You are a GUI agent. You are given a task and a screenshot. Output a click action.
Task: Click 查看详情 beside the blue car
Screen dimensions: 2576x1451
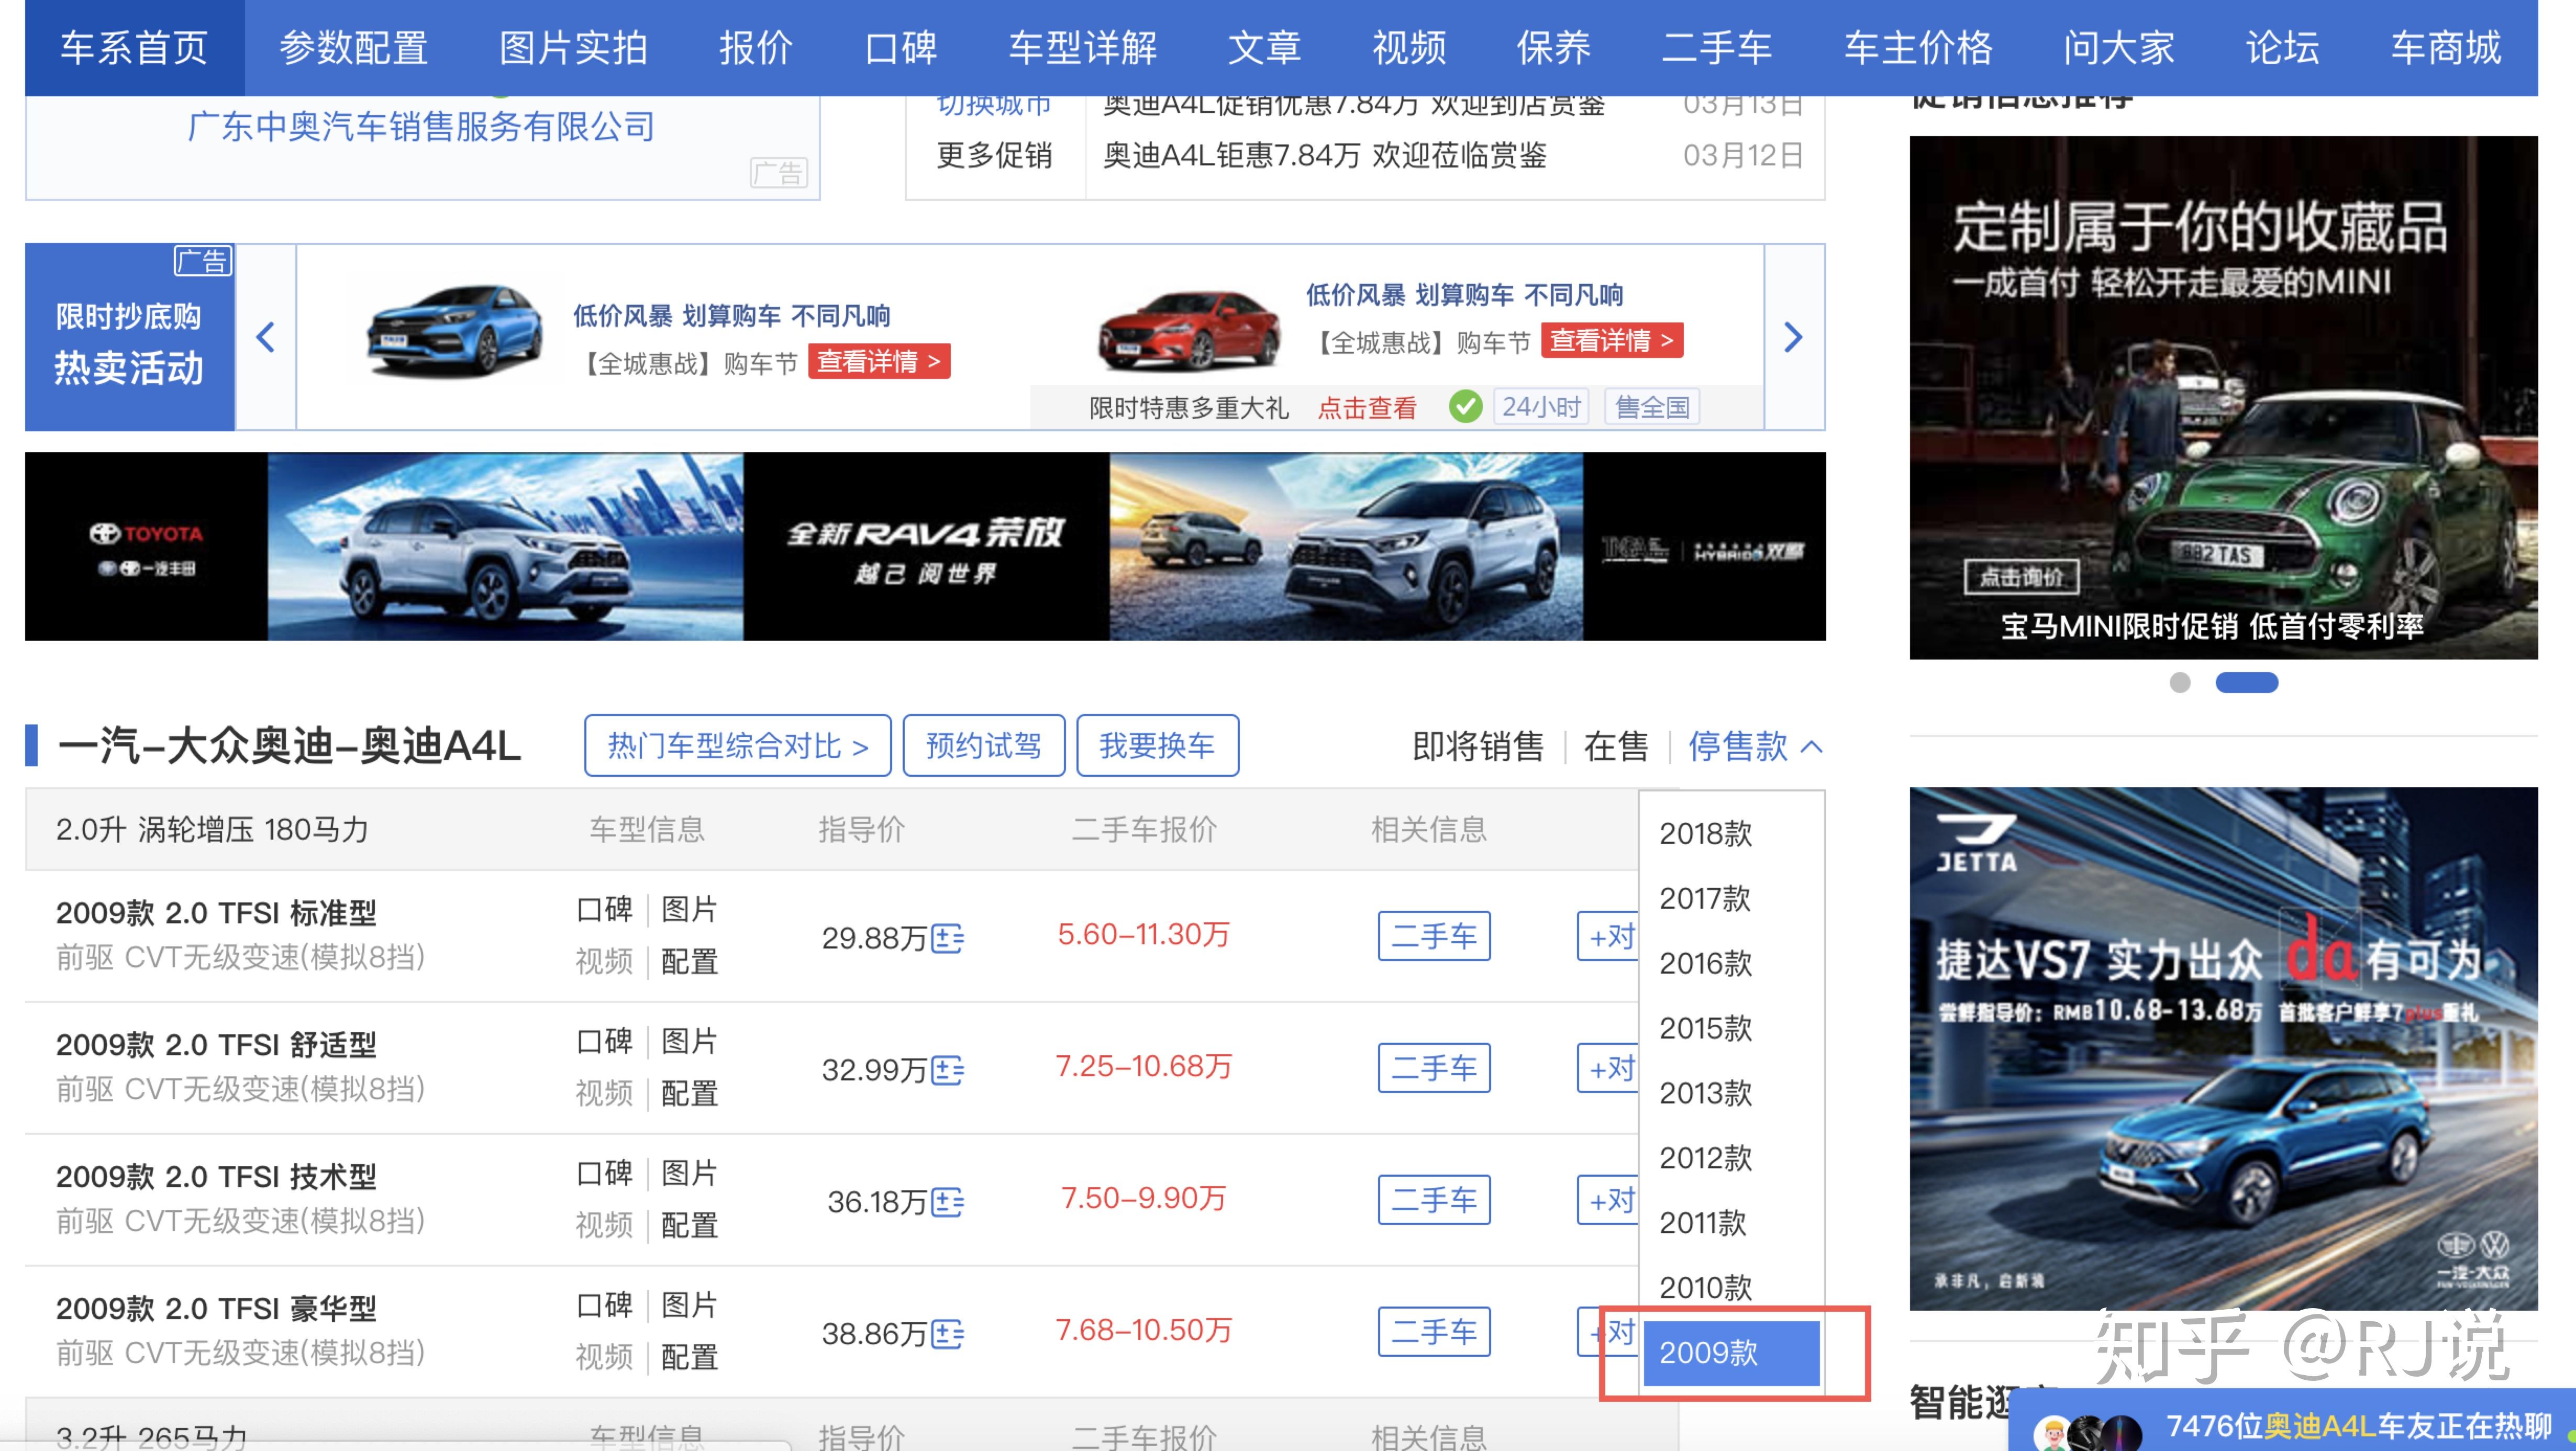(x=879, y=361)
